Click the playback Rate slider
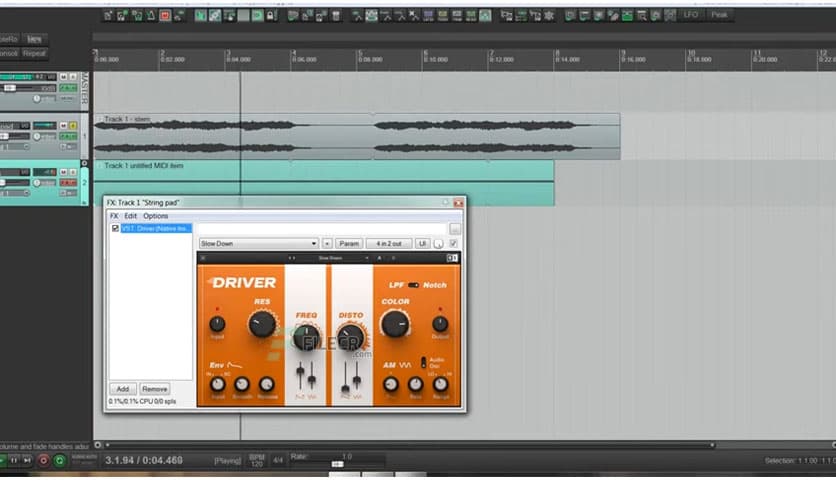Image resolution: width=836 pixels, height=484 pixels. click(337, 464)
